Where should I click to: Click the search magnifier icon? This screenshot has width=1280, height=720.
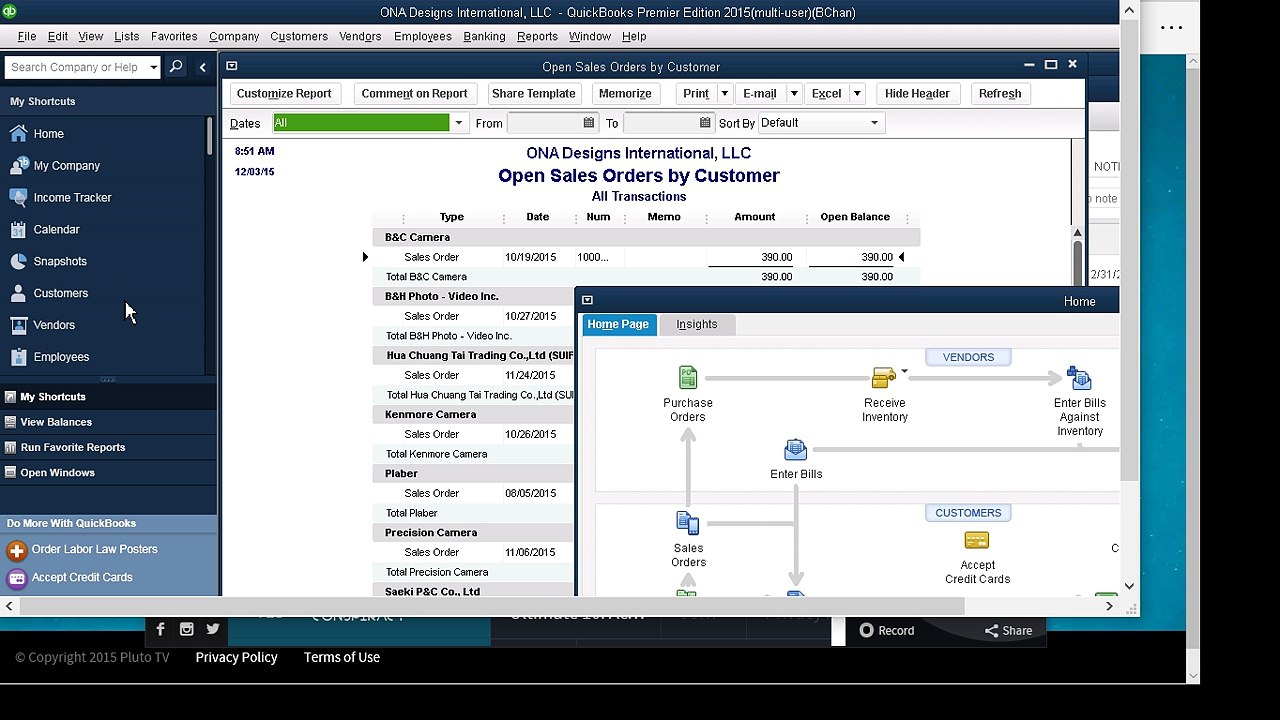click(x=176, y=67)
